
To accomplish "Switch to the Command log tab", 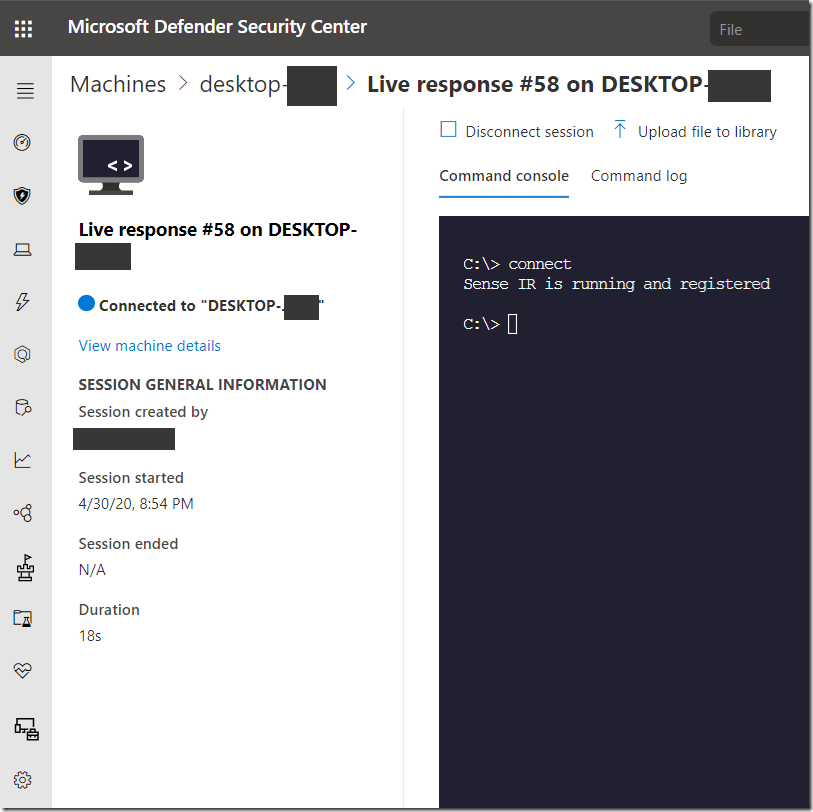I will pyautogui.click(x=638, y=176).
